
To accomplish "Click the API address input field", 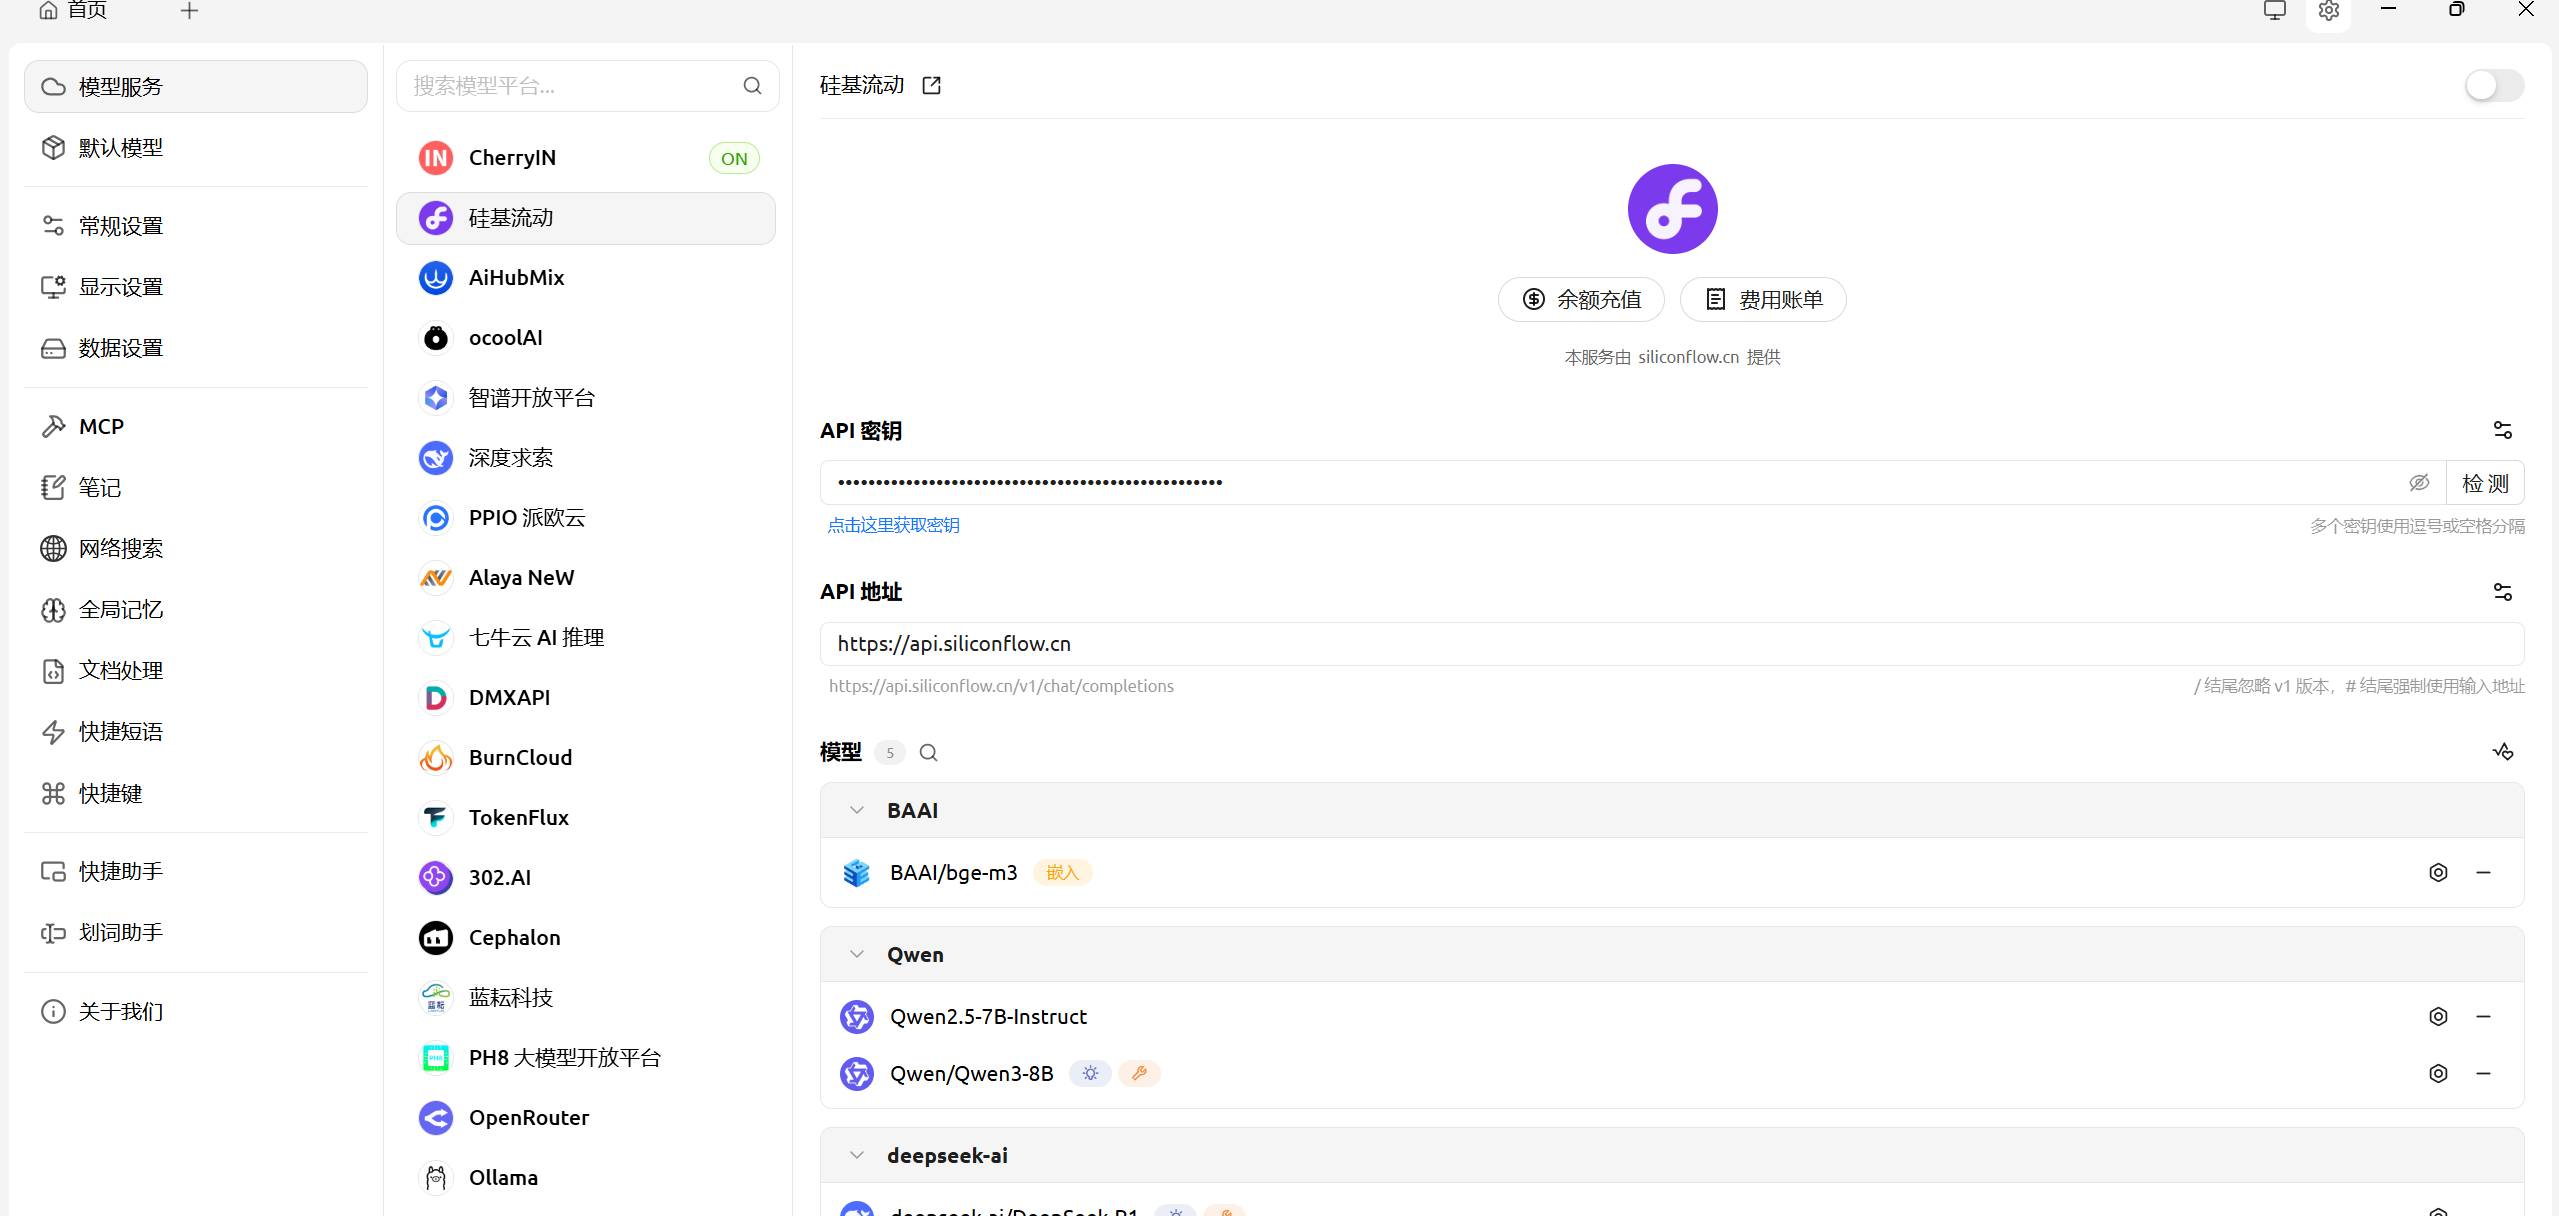I will [1672, 644].
